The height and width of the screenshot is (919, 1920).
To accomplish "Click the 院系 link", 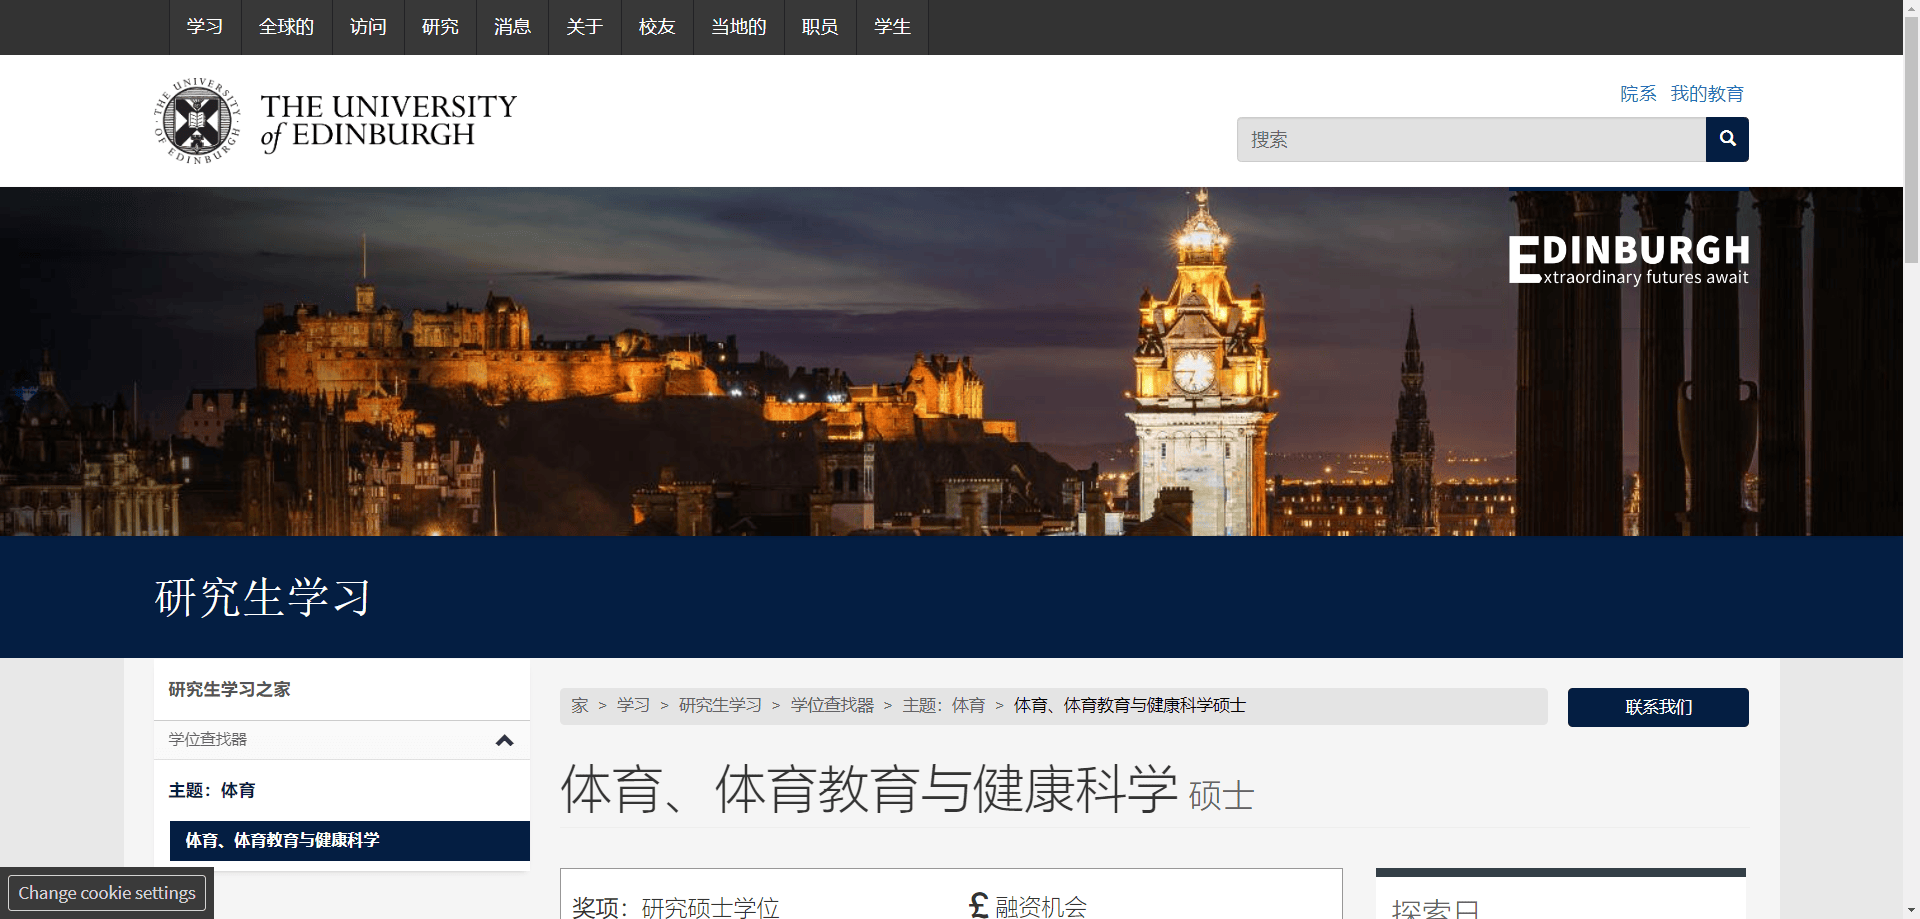I will tap(1638, 93).
